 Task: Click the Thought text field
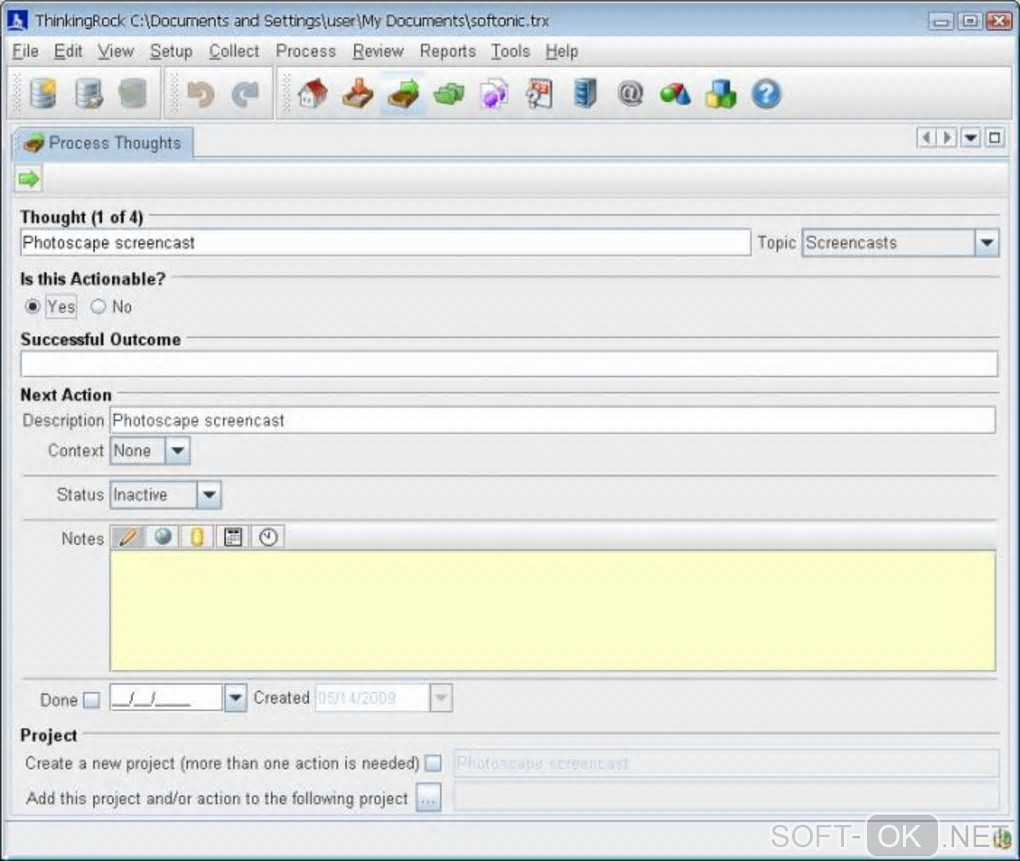(385, 243)
